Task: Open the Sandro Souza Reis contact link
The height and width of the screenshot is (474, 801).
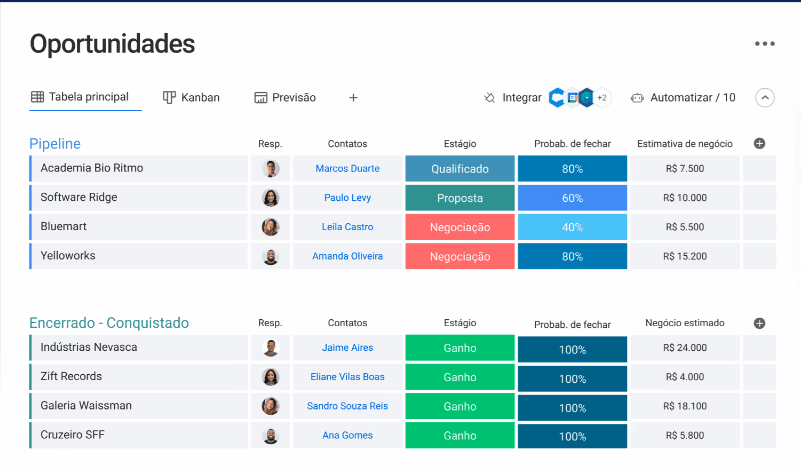Action: tap(347, 406)
